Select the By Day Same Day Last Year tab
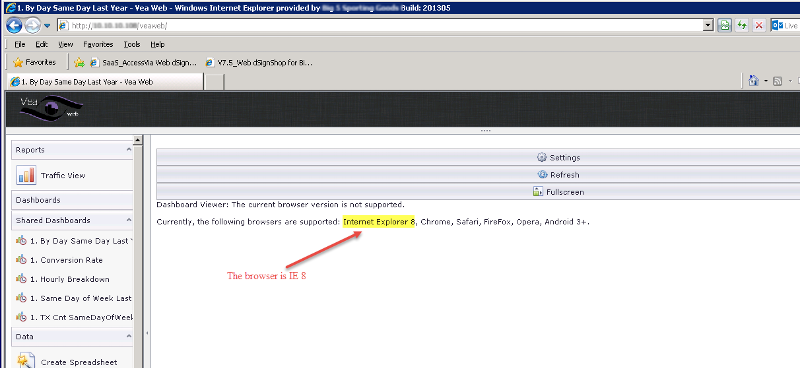Viewport: 800px width, 368px height. (x=105, y=82)
